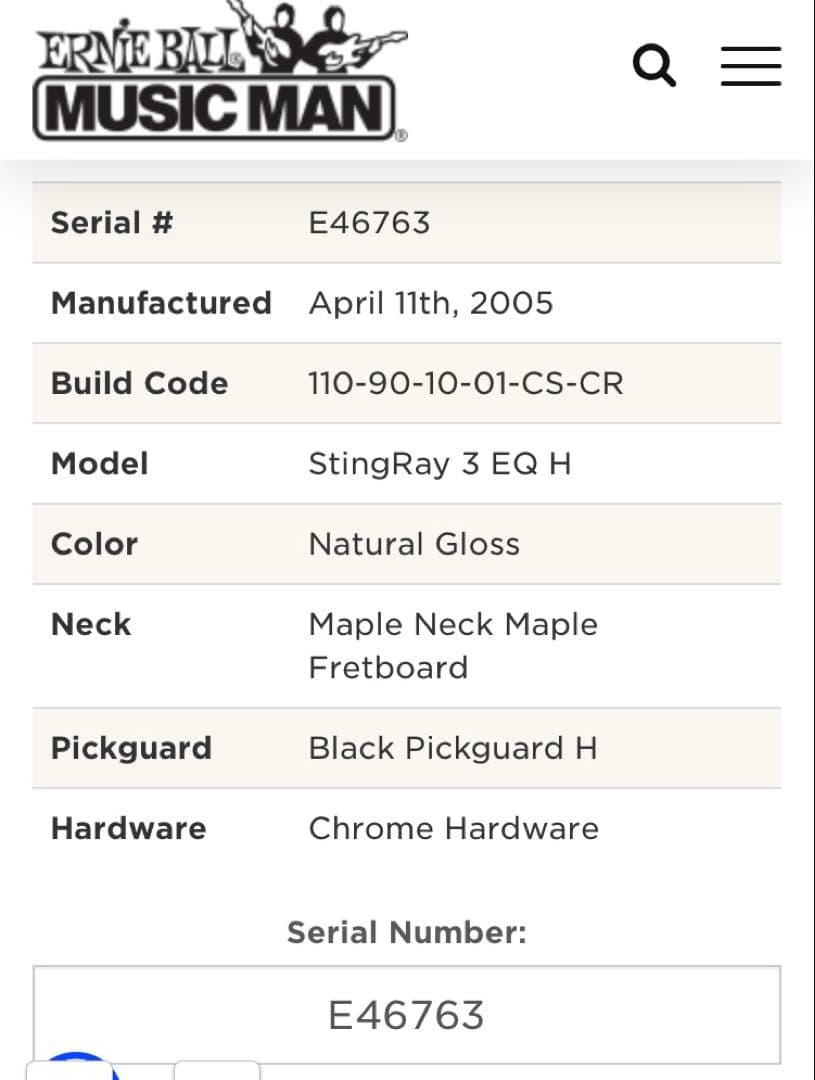Click the Black Pickguard H value
This screenshot has height=1080, width=815.
point(452,748)
